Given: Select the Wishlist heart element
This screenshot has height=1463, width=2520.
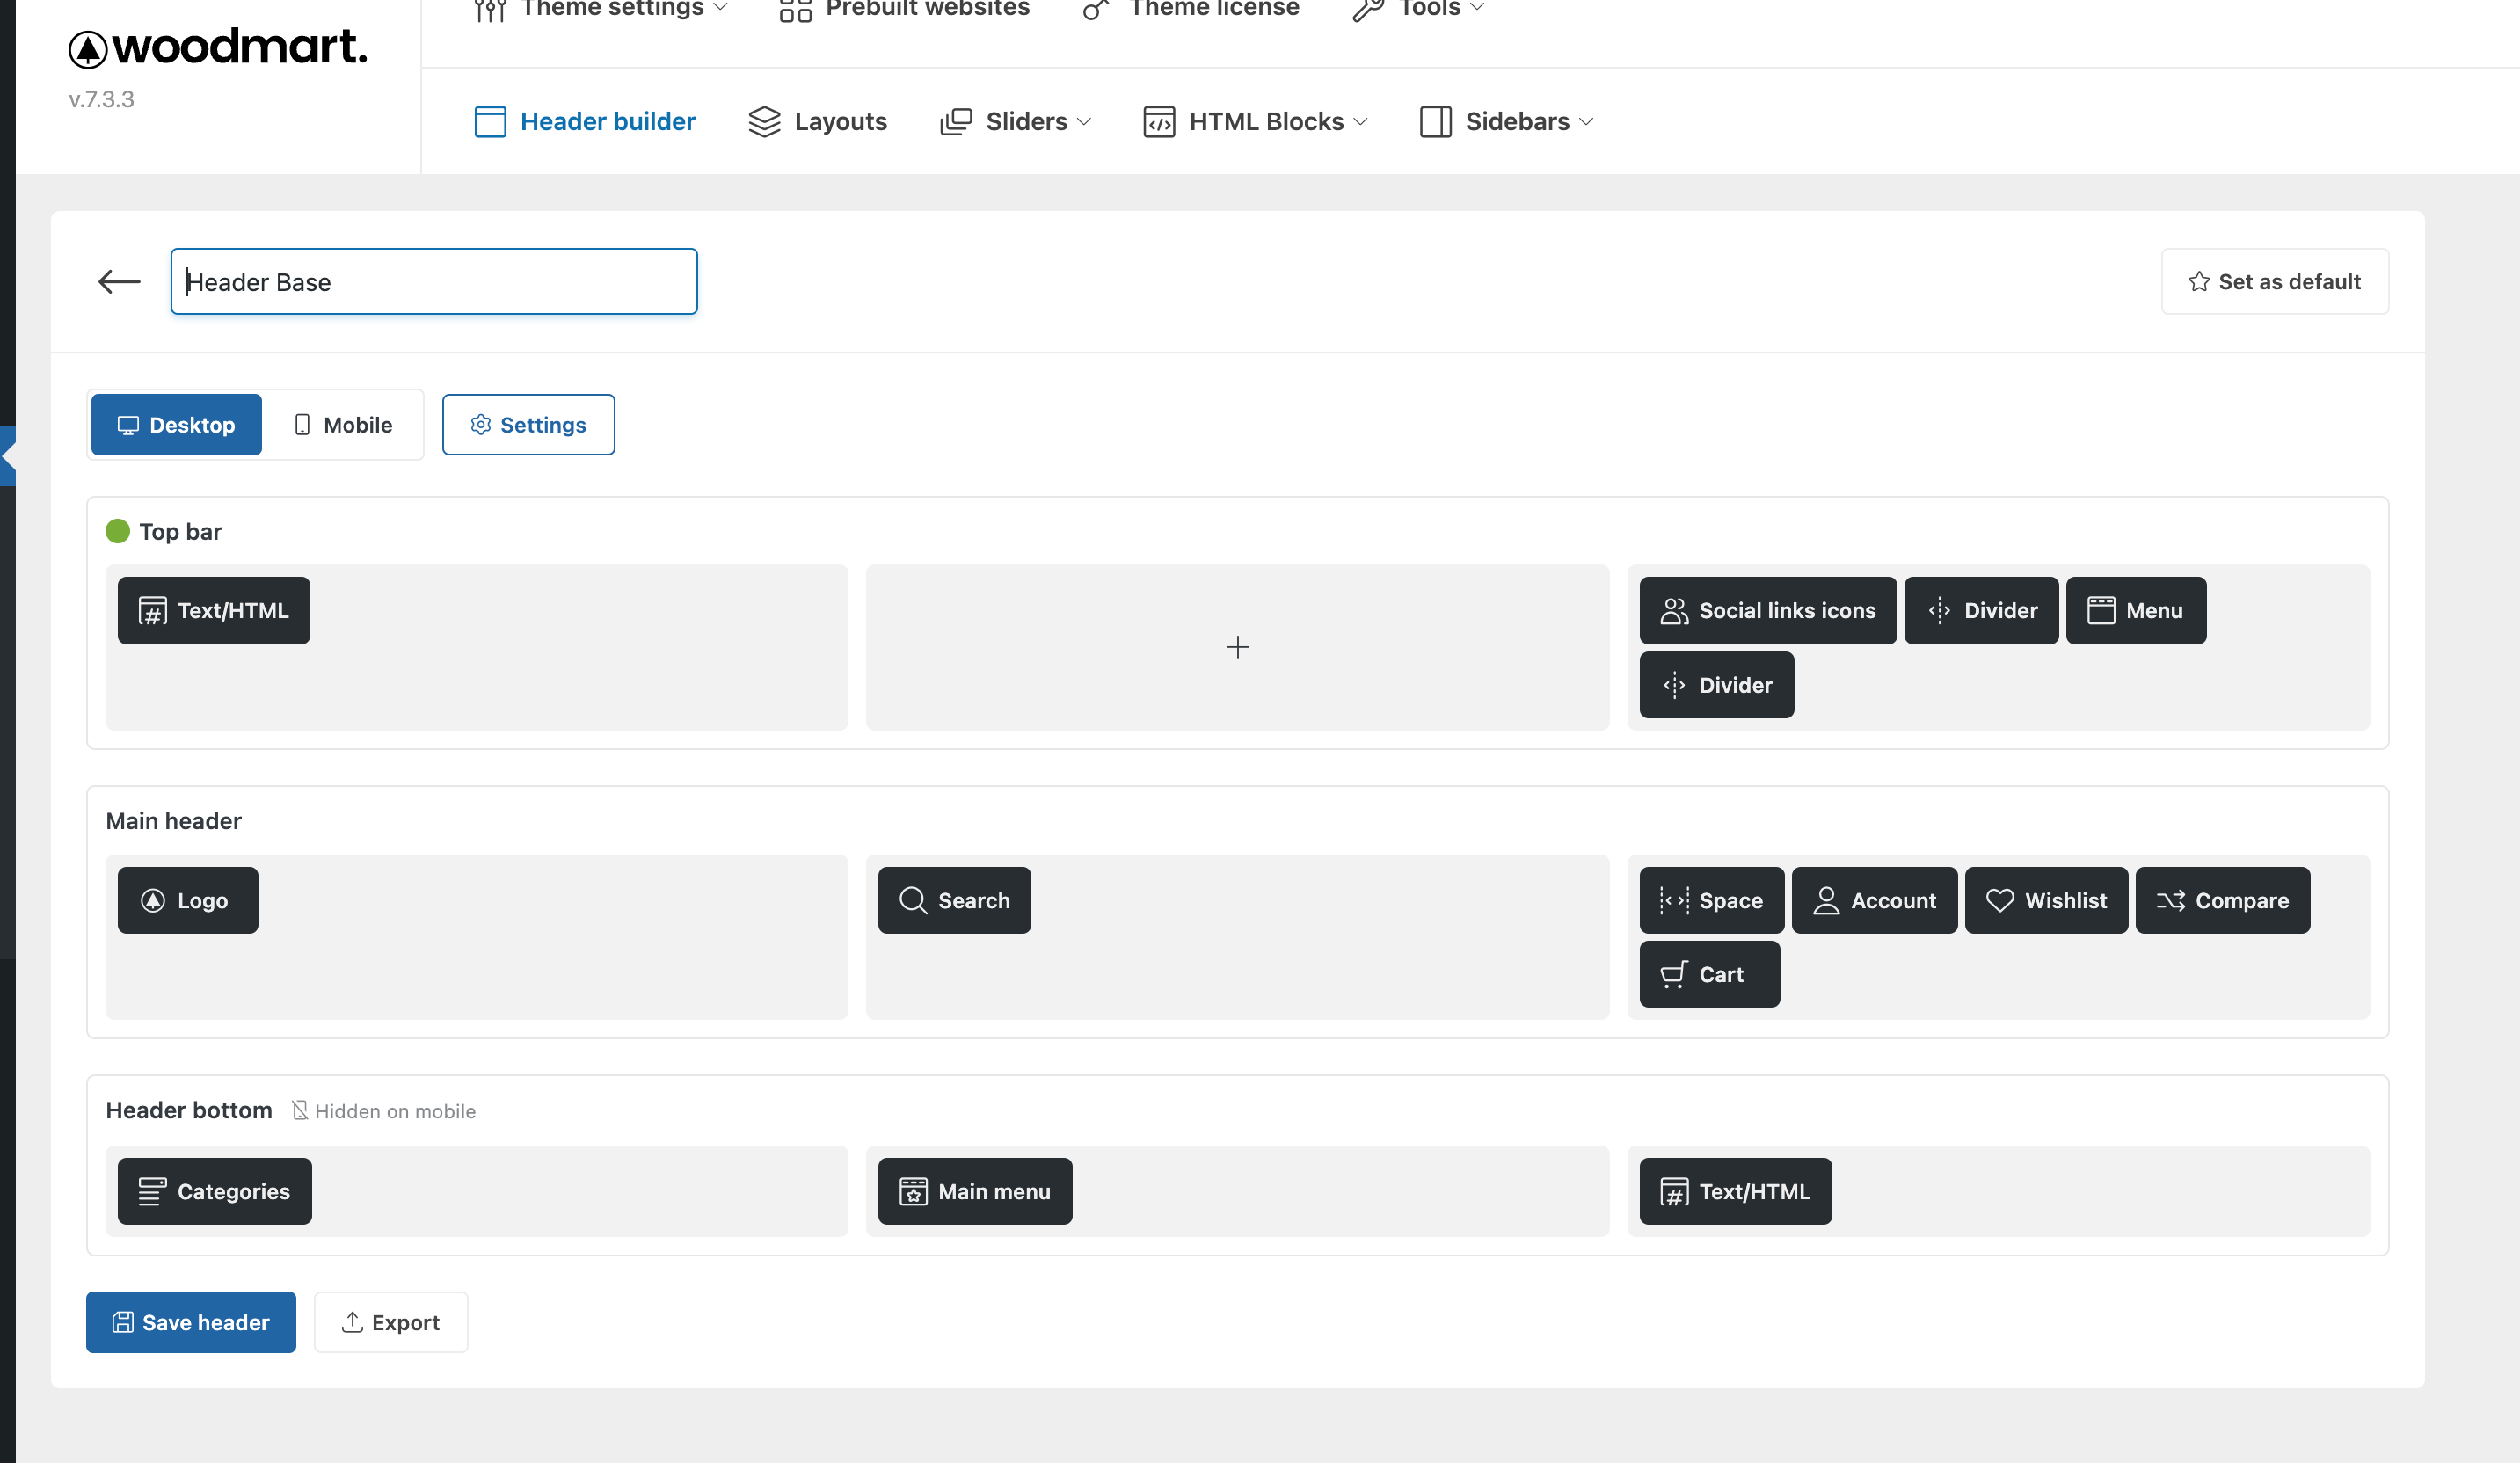Looking at the screenshot, I should (x=2046, y=900).
